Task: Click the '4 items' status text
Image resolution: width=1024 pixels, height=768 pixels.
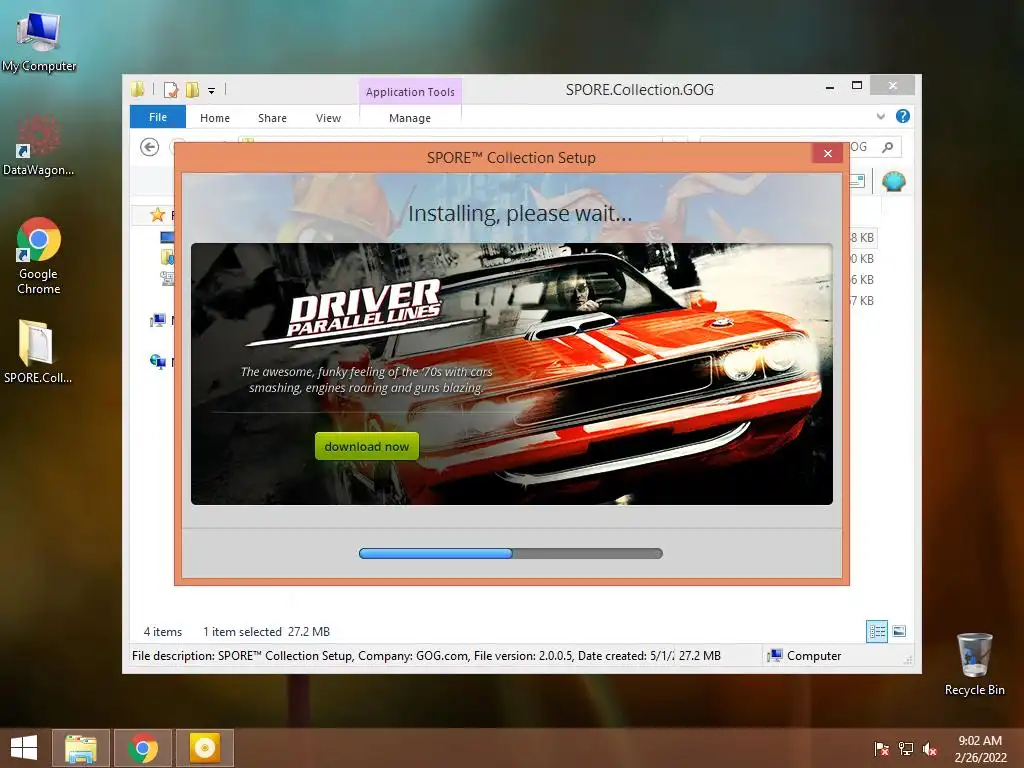Action: click(x=163, y=632)
